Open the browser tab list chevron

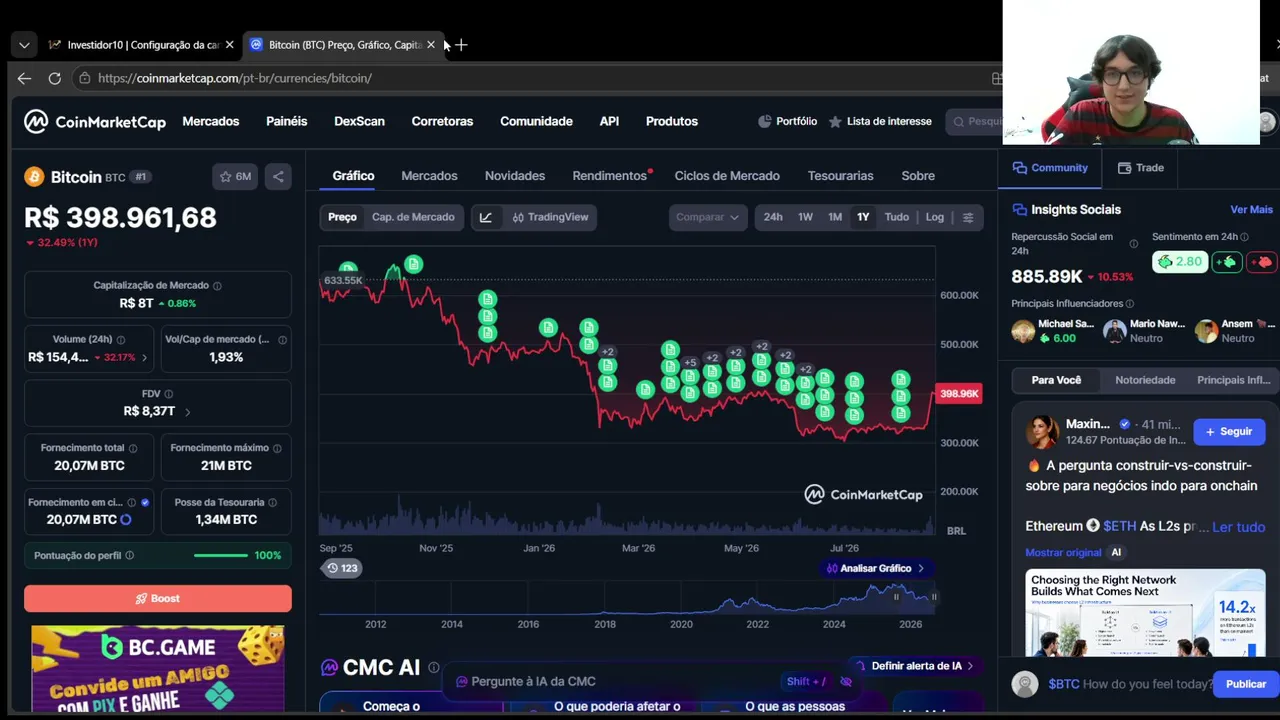24,45
